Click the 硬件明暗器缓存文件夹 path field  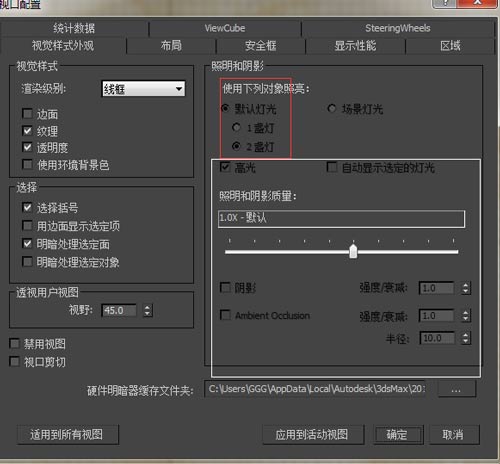[315, 389]
